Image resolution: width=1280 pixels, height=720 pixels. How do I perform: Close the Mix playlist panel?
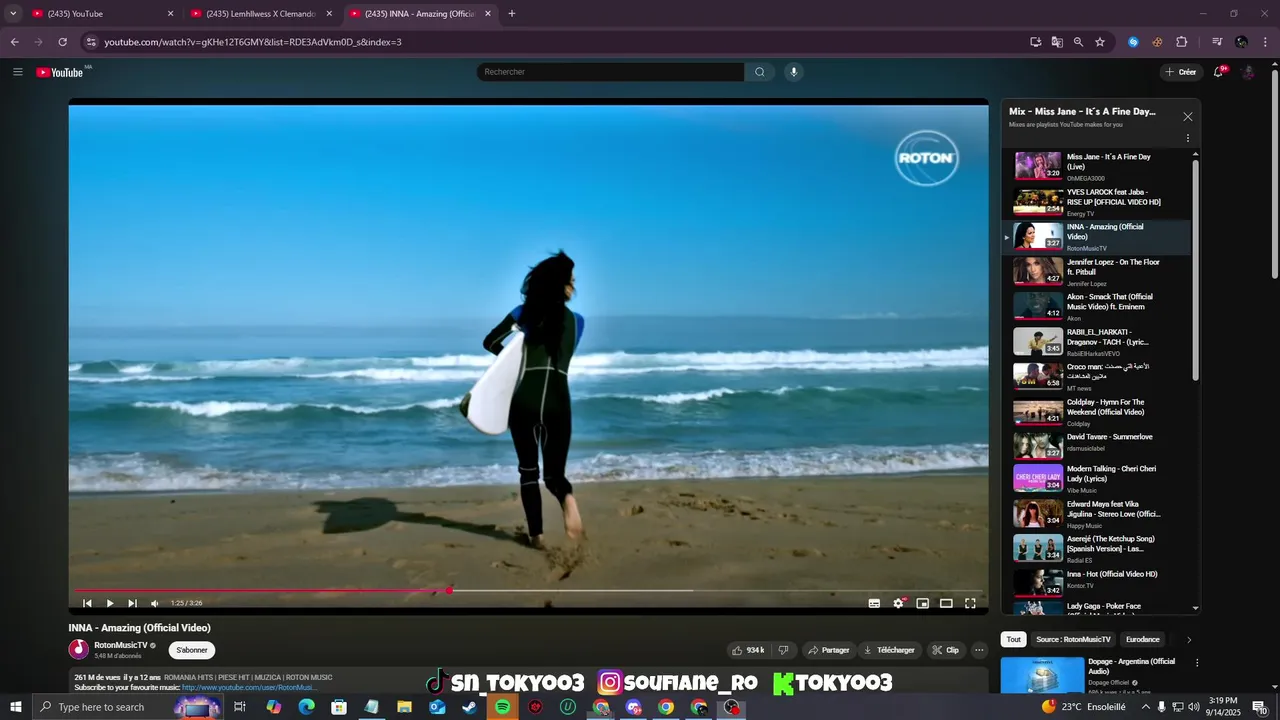1188,117
